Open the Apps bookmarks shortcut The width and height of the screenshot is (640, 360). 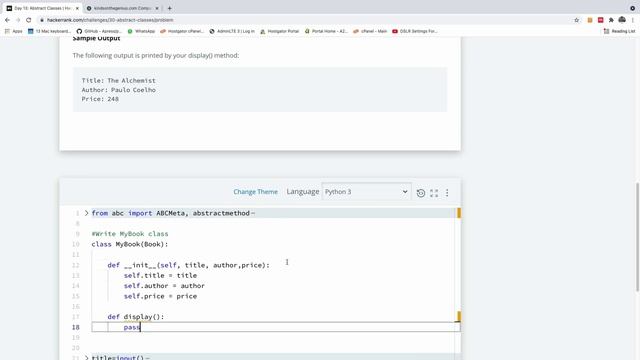pyautogui.click(x=13, y=31)
